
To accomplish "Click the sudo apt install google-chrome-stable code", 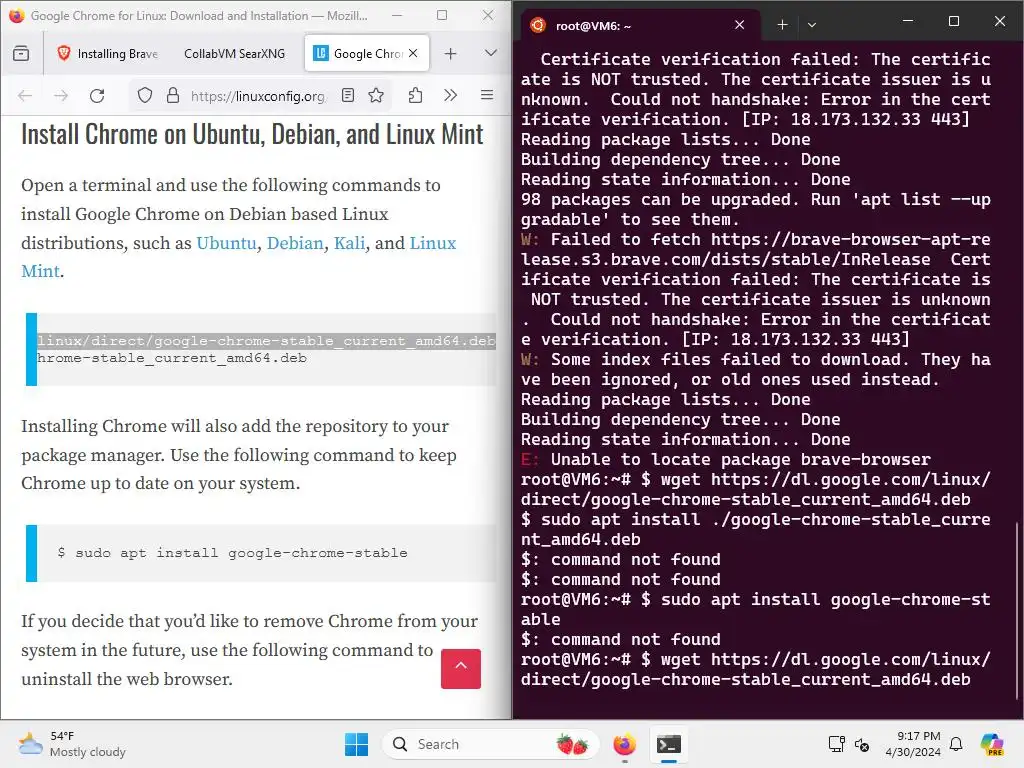I will tap(232, 553).
